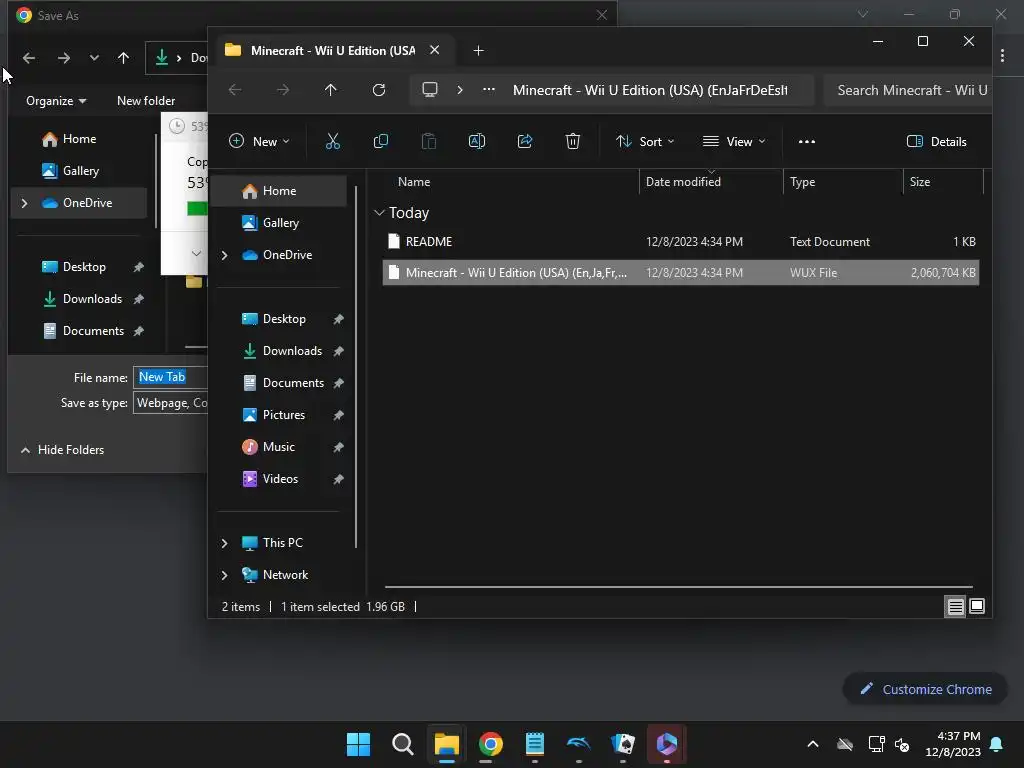Expand This PC tree node

(225, 543)
